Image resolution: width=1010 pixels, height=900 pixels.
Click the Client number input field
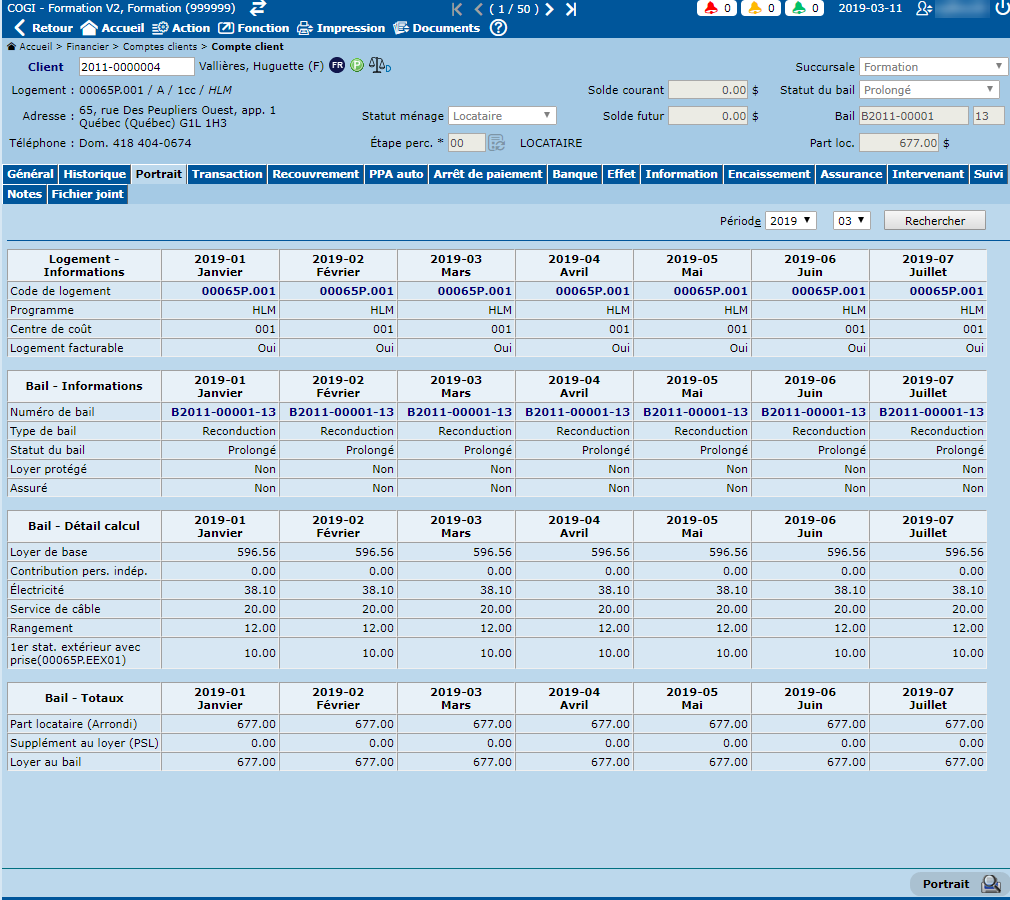click(x=136, y=67)
